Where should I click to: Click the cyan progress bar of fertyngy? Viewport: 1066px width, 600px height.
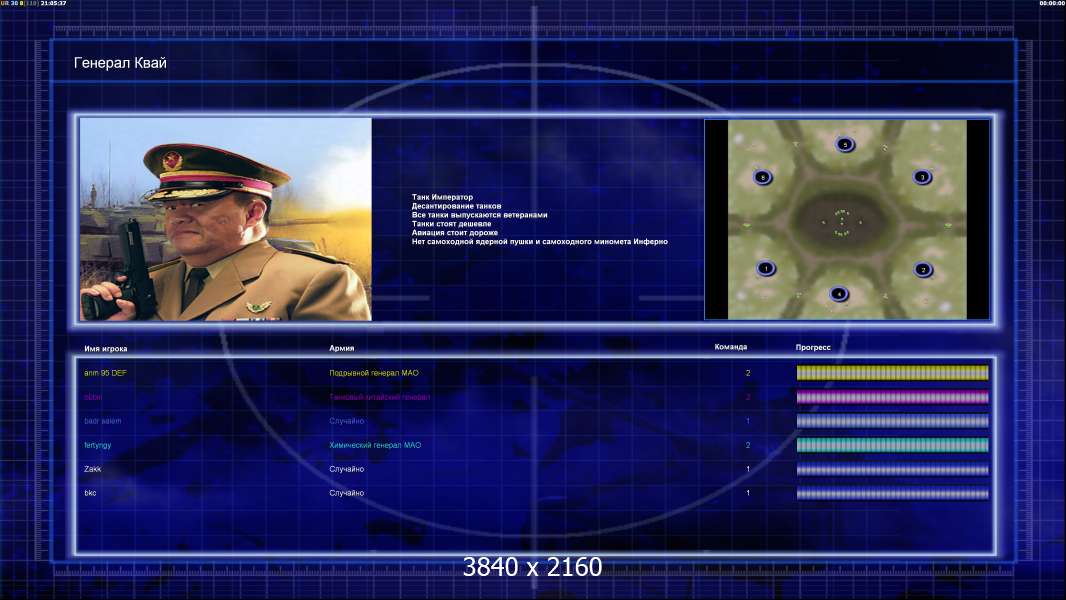(892, 445)
